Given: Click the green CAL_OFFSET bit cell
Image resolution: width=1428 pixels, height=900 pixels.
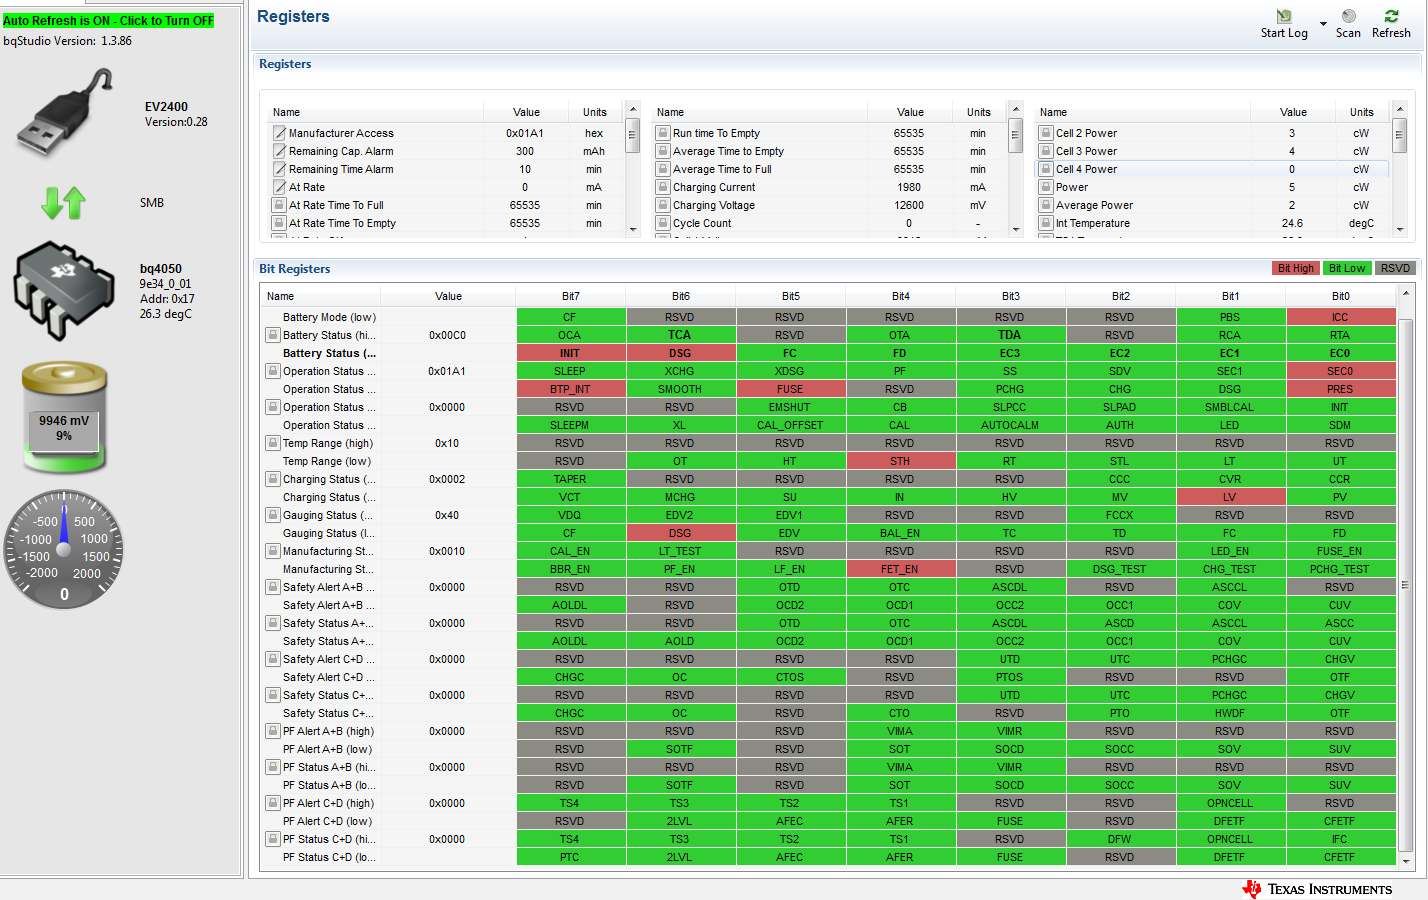Looking at the screenshot, I should click(x=790, y=425).
